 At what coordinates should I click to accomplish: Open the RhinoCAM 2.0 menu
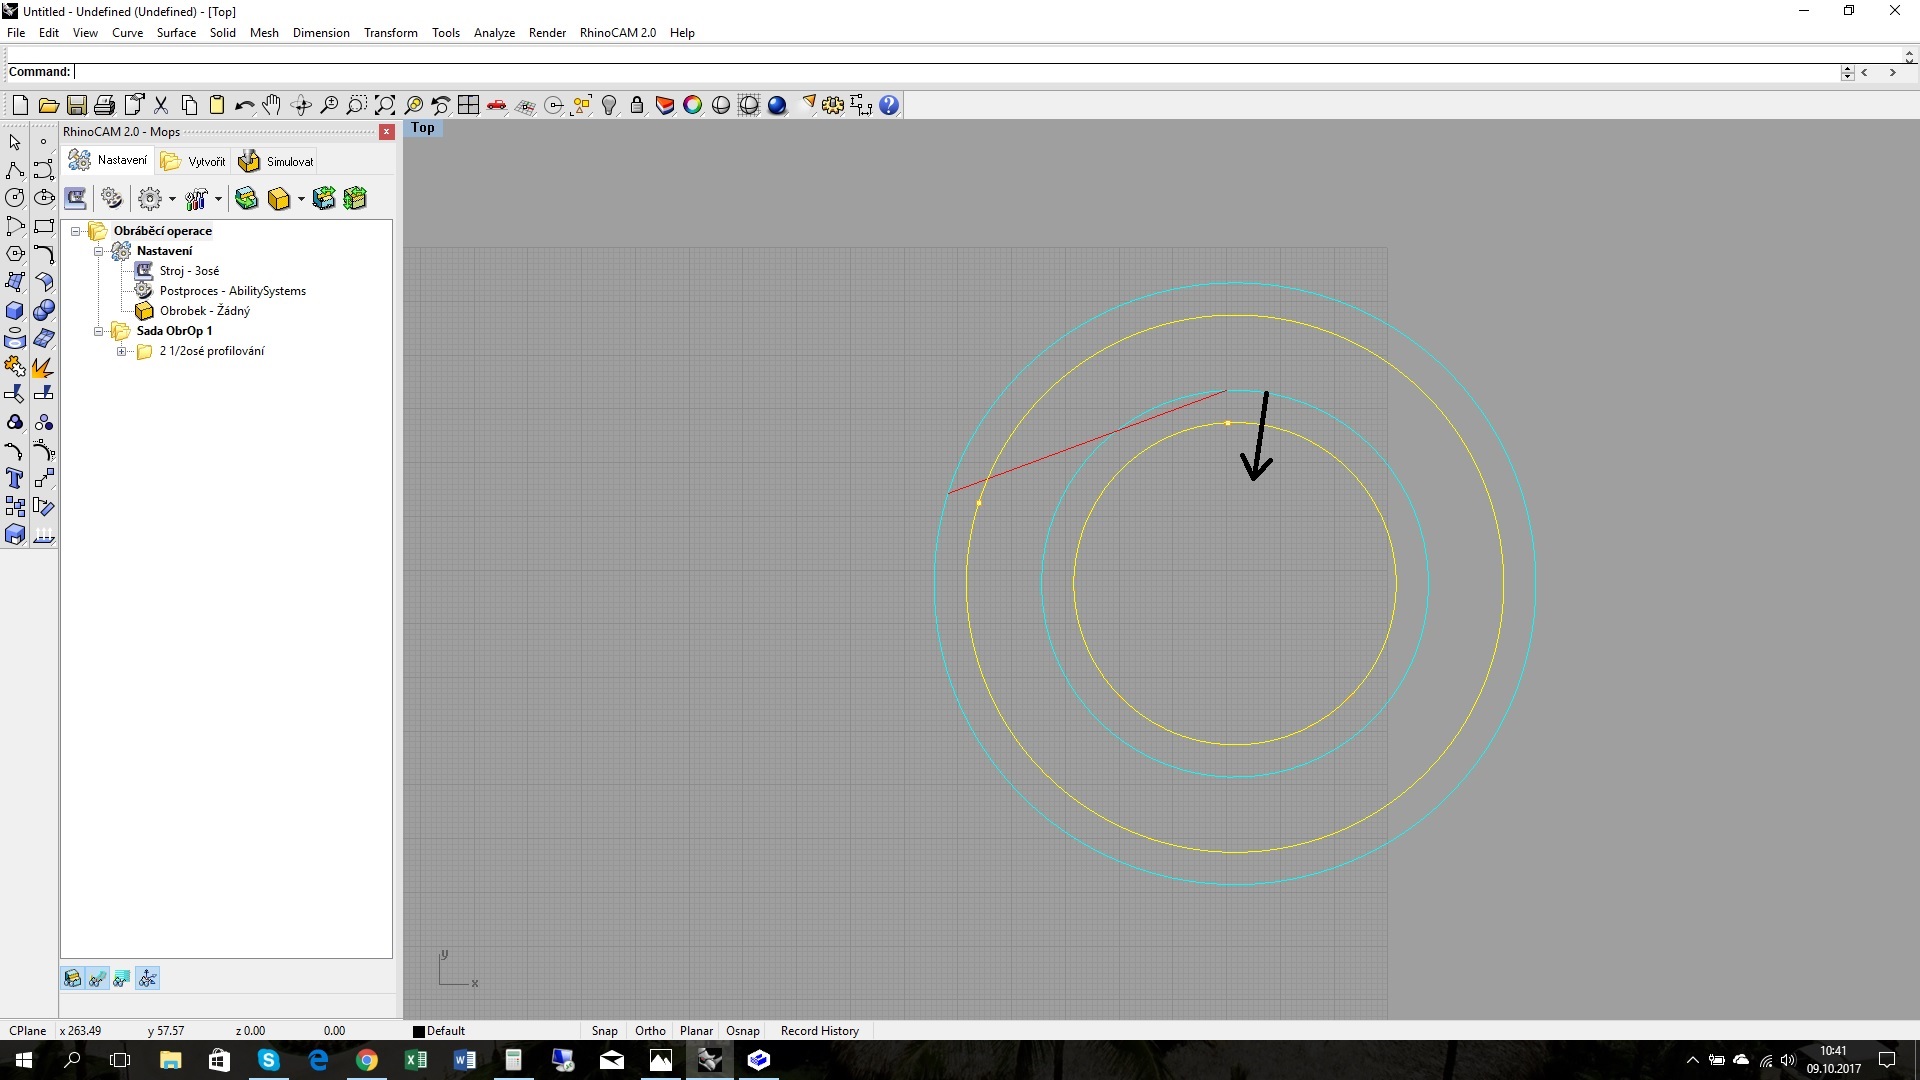point(617,33)
